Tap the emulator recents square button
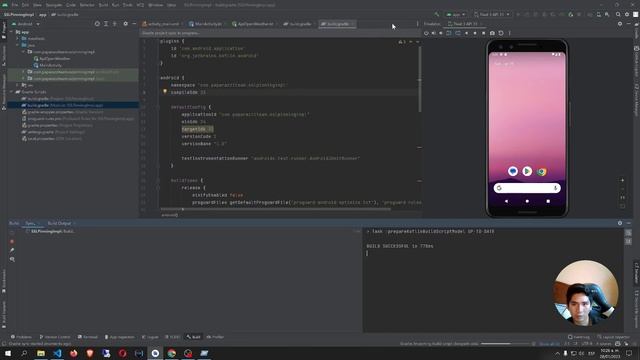The width and height of the screenshot is (640, 360). point(548,201)
